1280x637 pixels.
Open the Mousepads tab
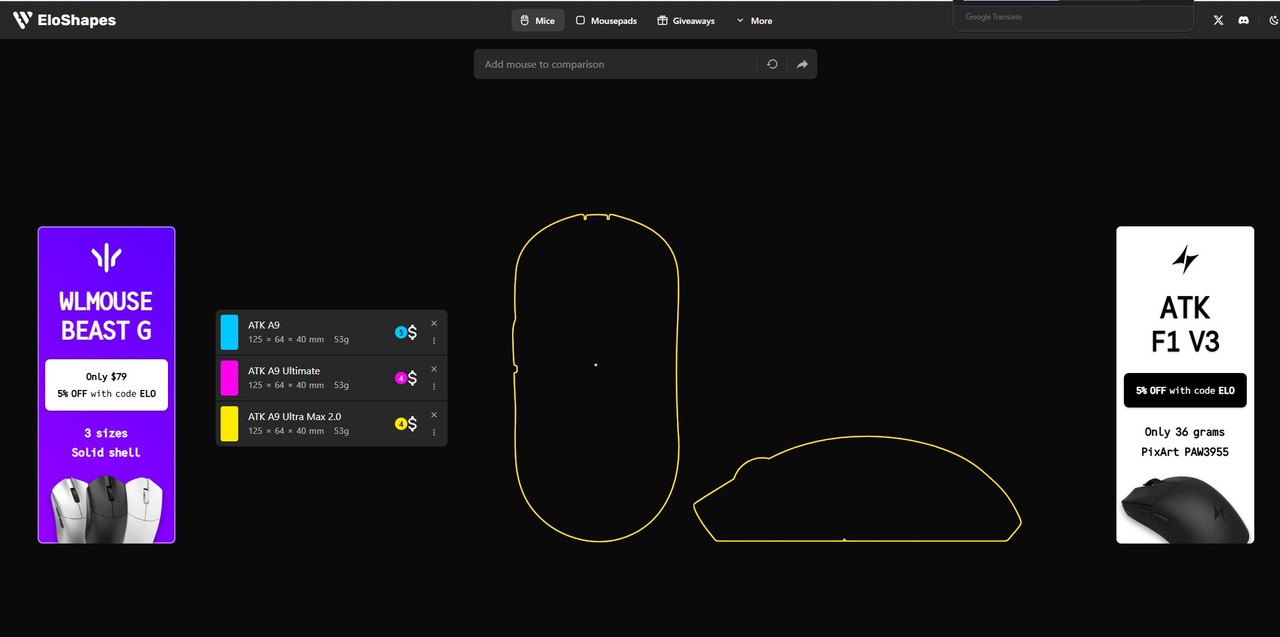click(606, 20)
